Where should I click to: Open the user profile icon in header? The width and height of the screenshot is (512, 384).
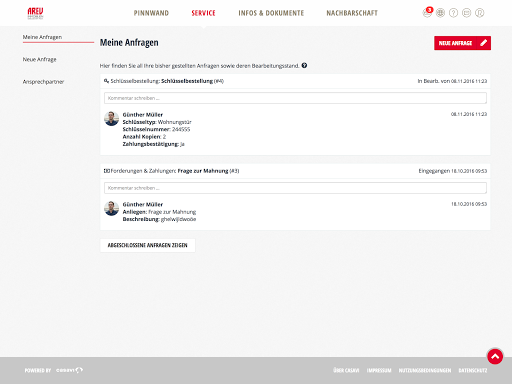[x=479, y=13]
